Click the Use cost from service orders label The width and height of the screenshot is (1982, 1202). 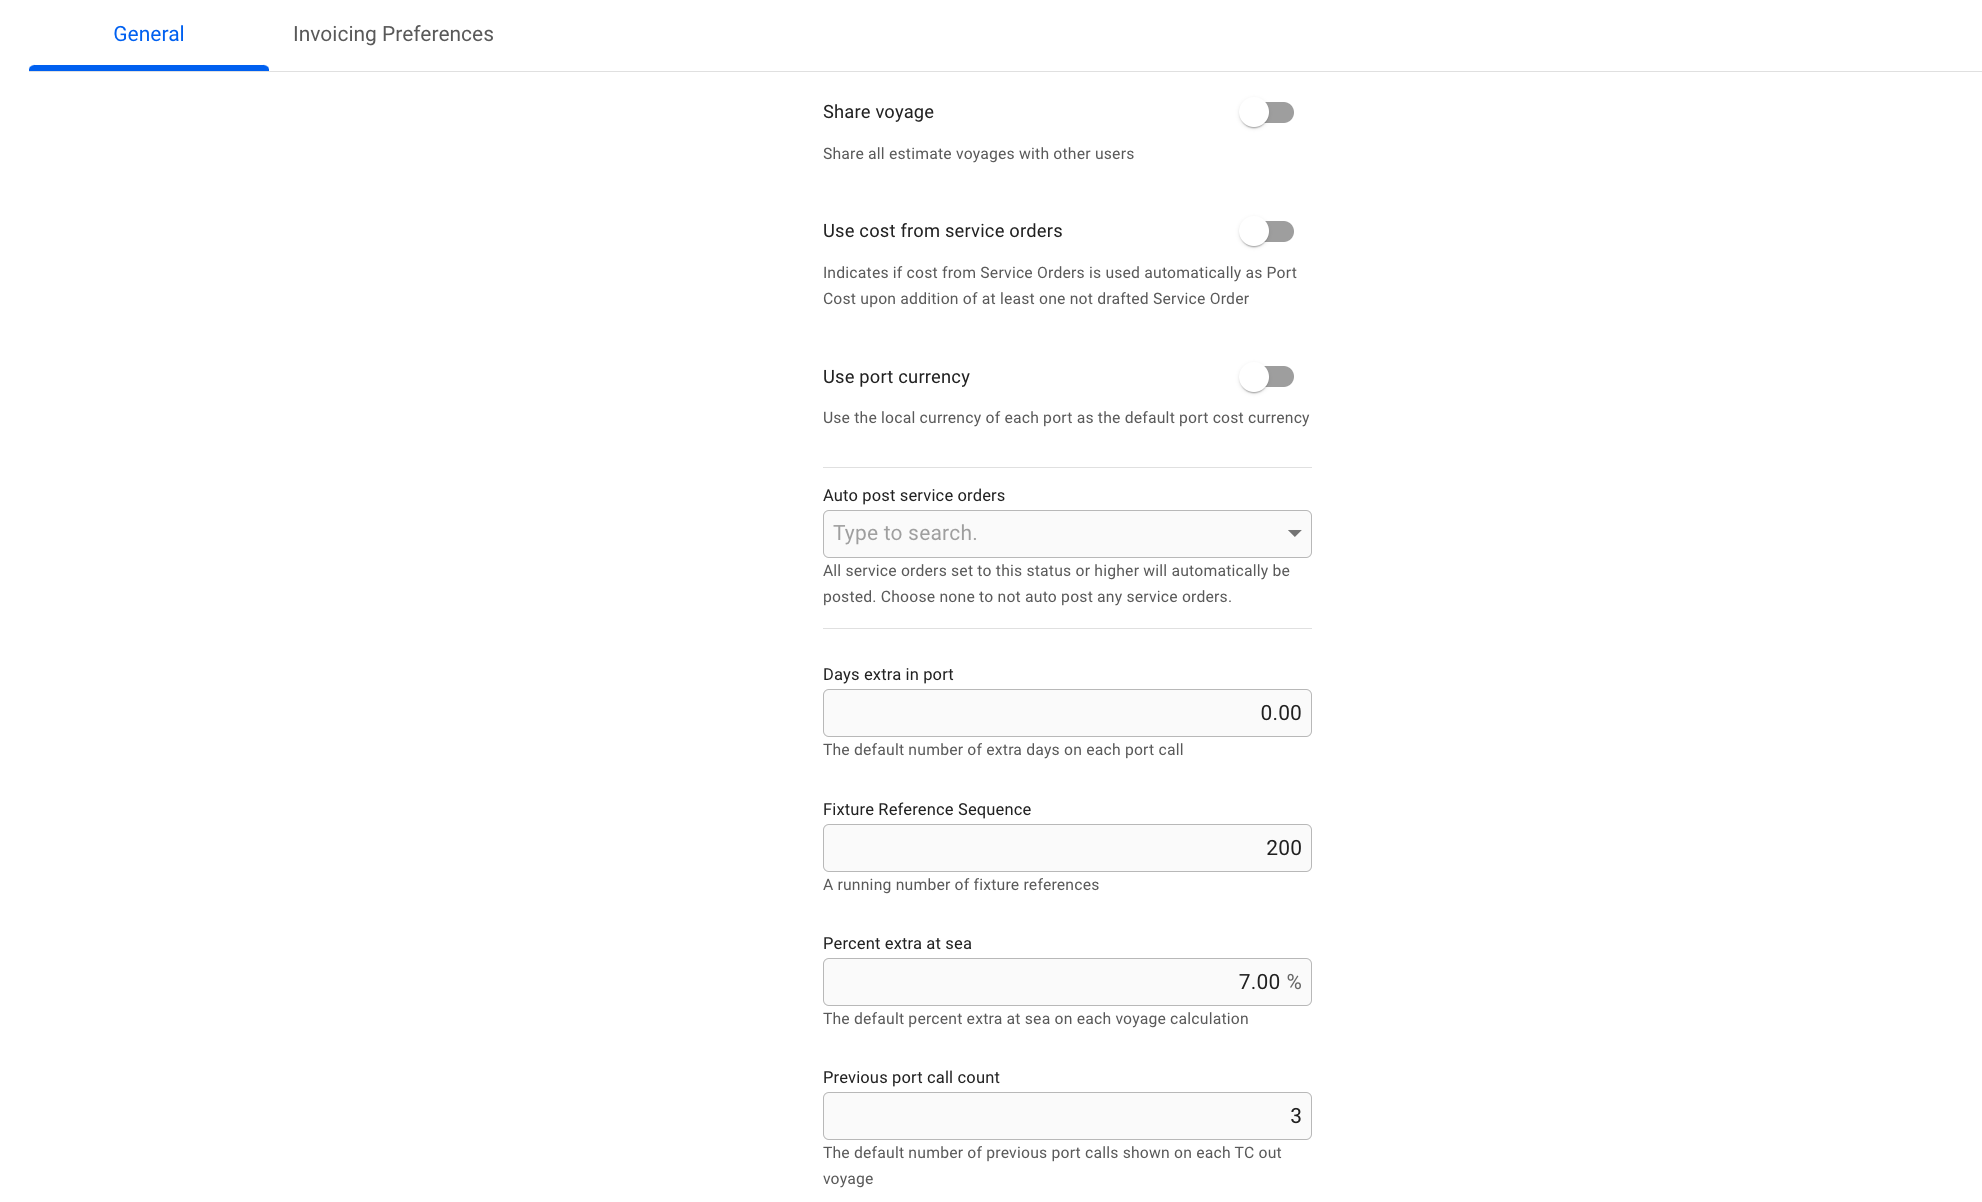pos(942,231)
